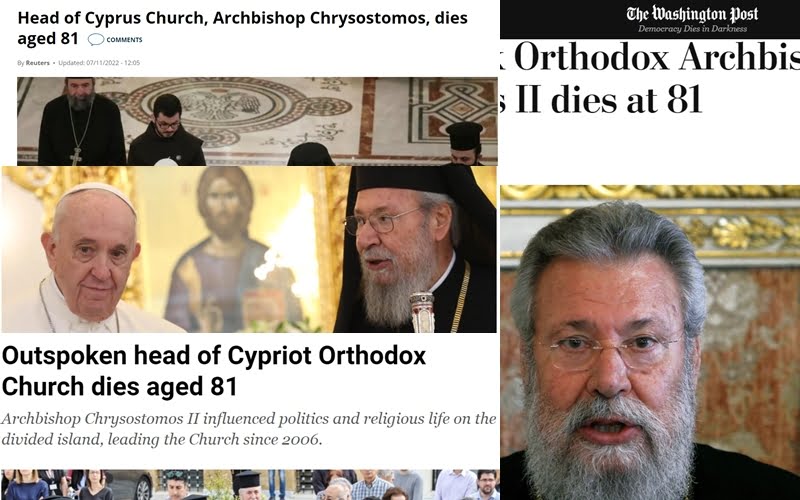Open 'Head of Cyprus Church' headline

242,28
